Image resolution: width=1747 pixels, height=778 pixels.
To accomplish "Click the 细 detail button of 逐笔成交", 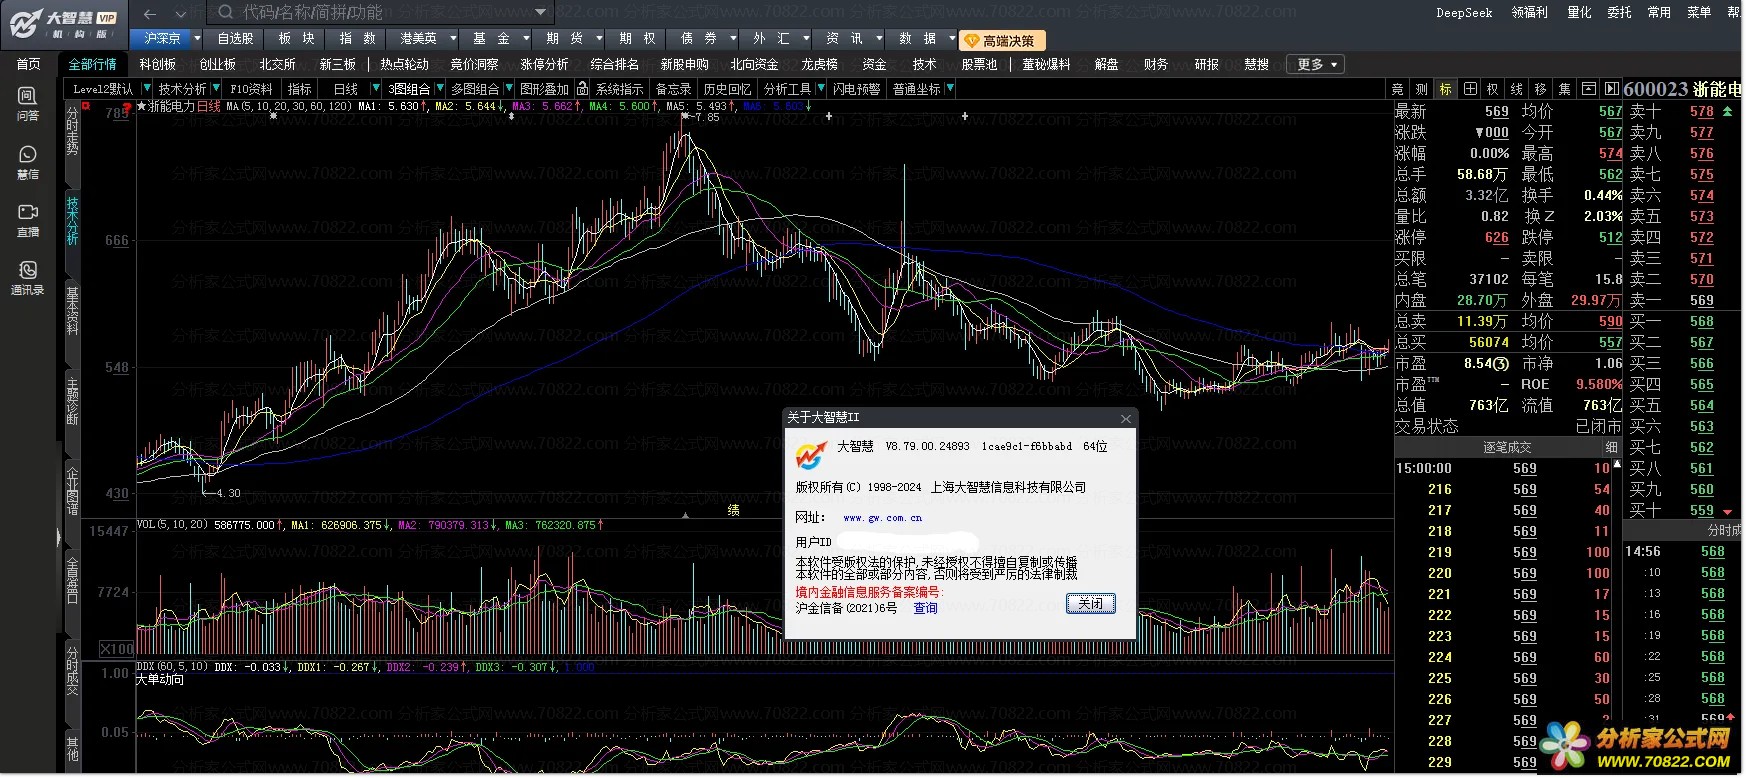I will (x=1611, y=447).
